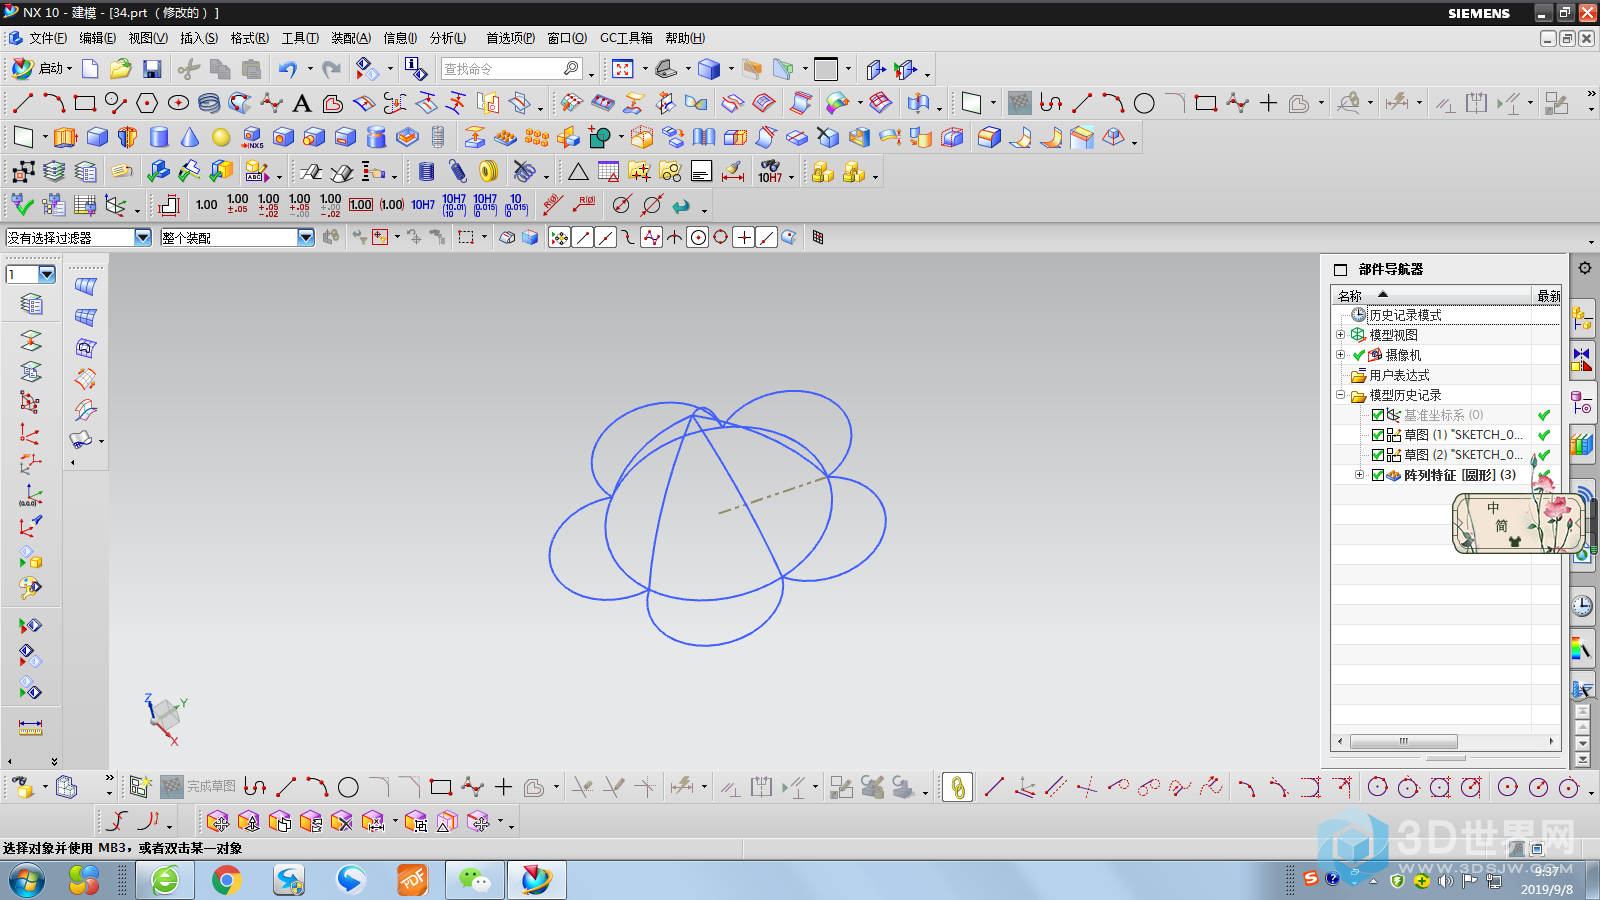The image size is (1600, 900).
Task: Click the Fit view icon
Action: pyautogui.click(x=623, y=69)
